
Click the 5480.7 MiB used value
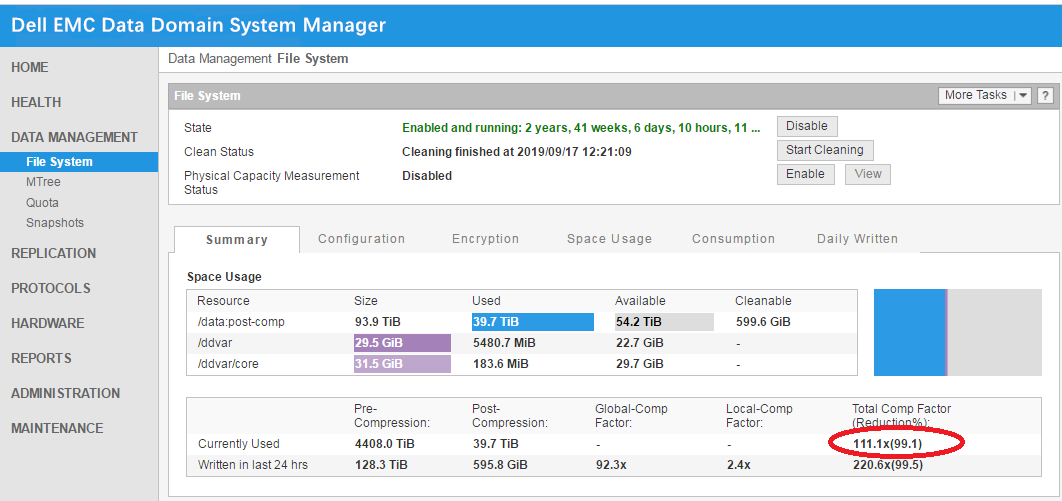tap(504, 343)
